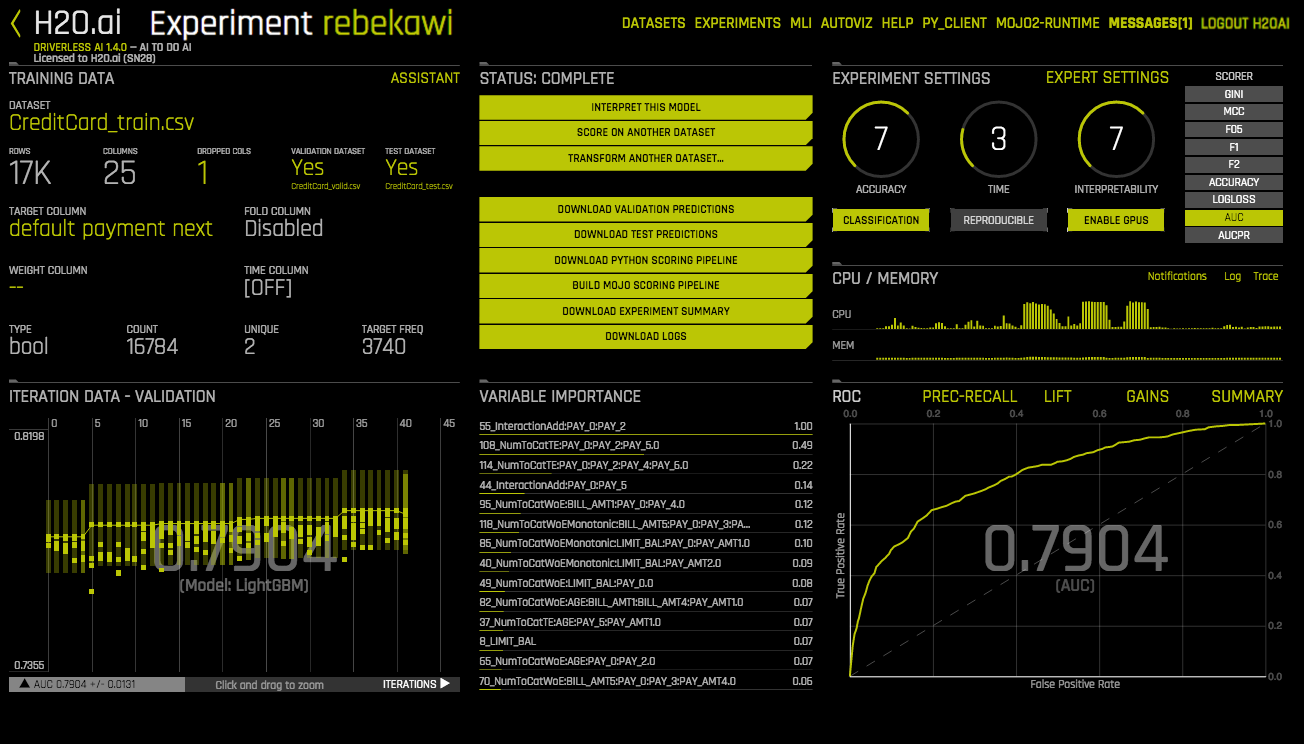Click DOWNLOAD TEST PREDICTIONS
Viewport: 1304px width, 744px height.
coord(646,234)
